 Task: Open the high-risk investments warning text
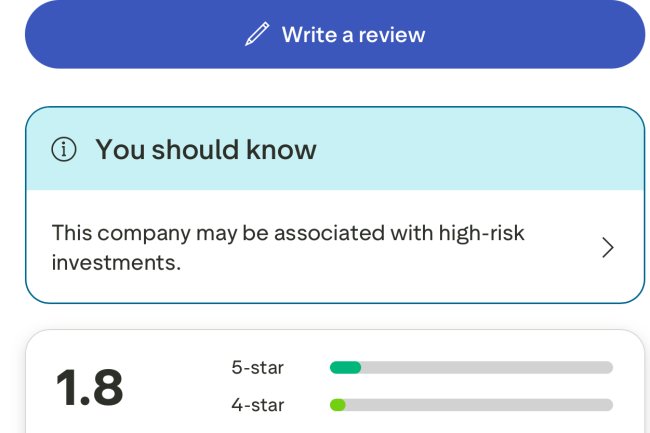pyautogui.click(x=288, y=247)
